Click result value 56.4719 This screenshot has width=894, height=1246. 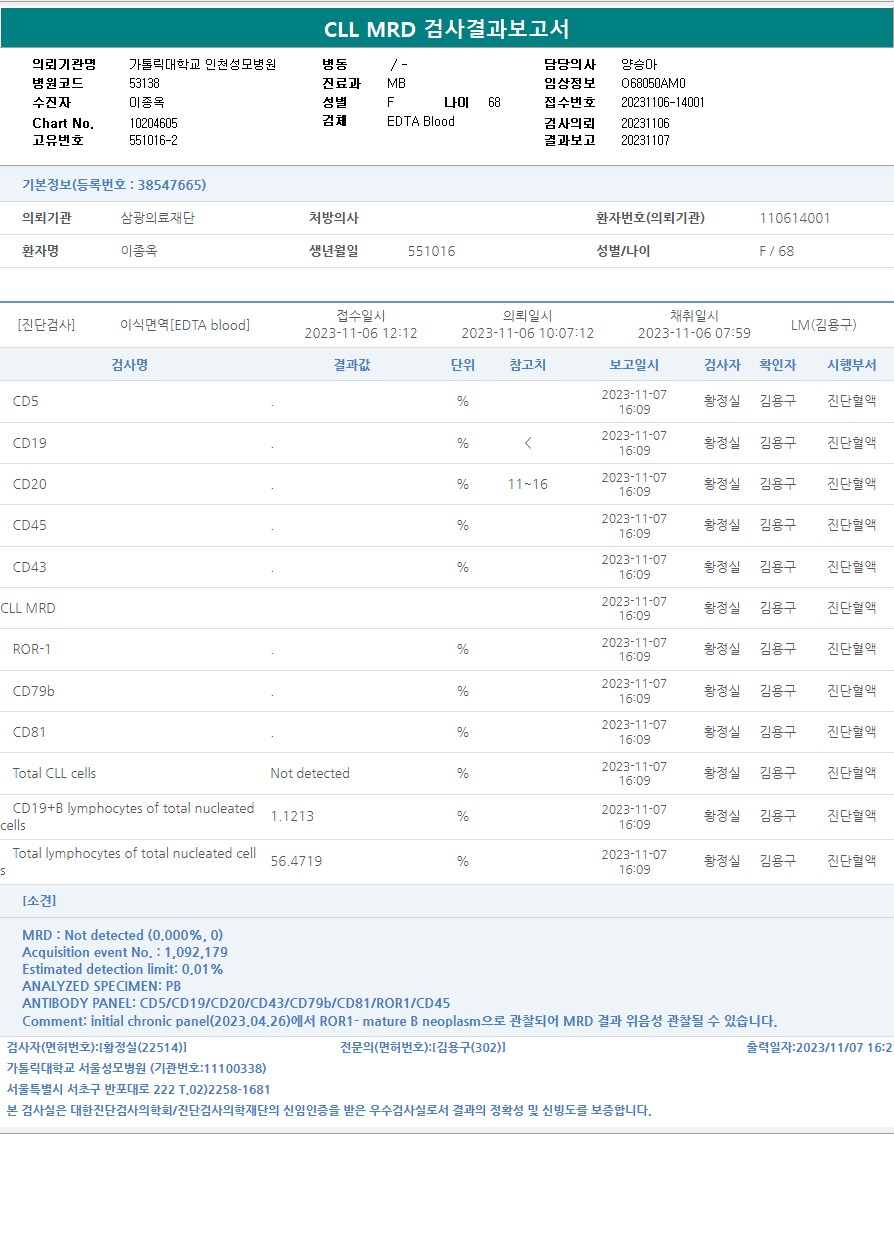[x=296, y=861]
